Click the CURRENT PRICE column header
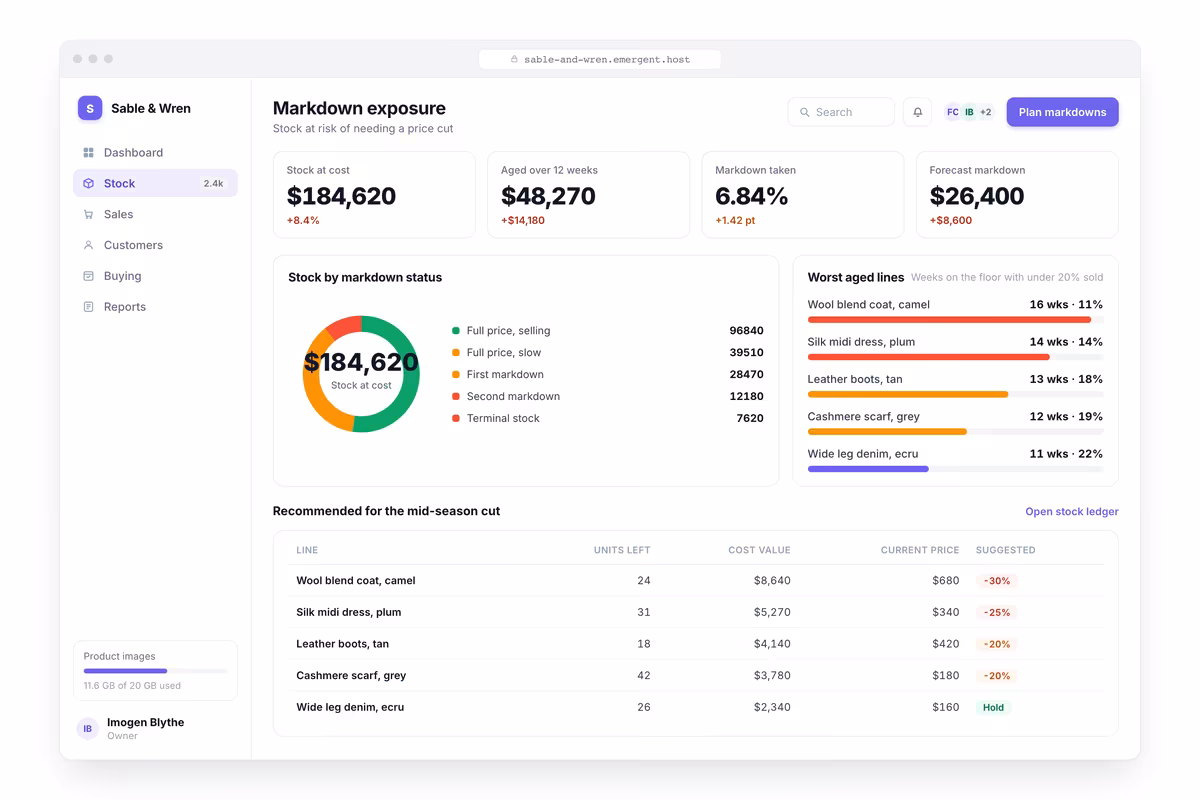 pyautogui.click(x=920, y=550)
